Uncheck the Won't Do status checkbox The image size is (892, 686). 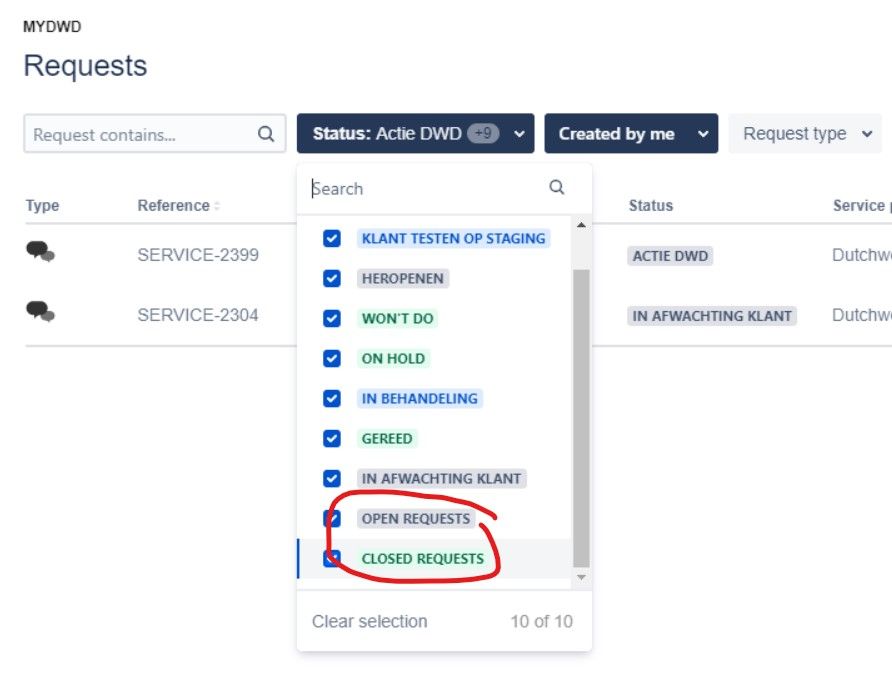[x=332, y=319]
